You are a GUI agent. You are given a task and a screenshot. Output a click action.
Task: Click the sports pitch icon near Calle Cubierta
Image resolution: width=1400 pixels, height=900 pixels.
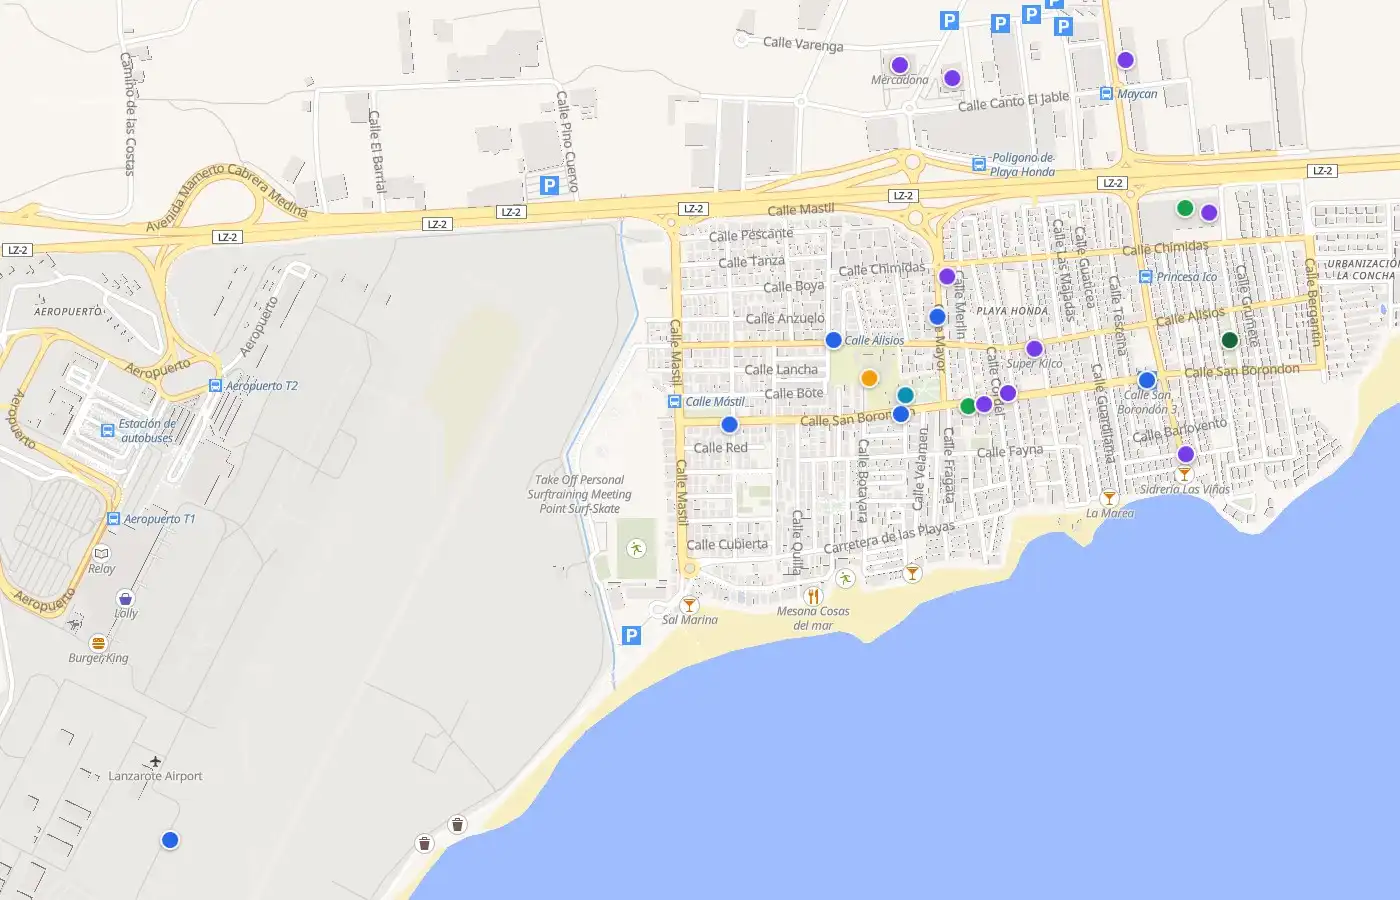point(636,548)
